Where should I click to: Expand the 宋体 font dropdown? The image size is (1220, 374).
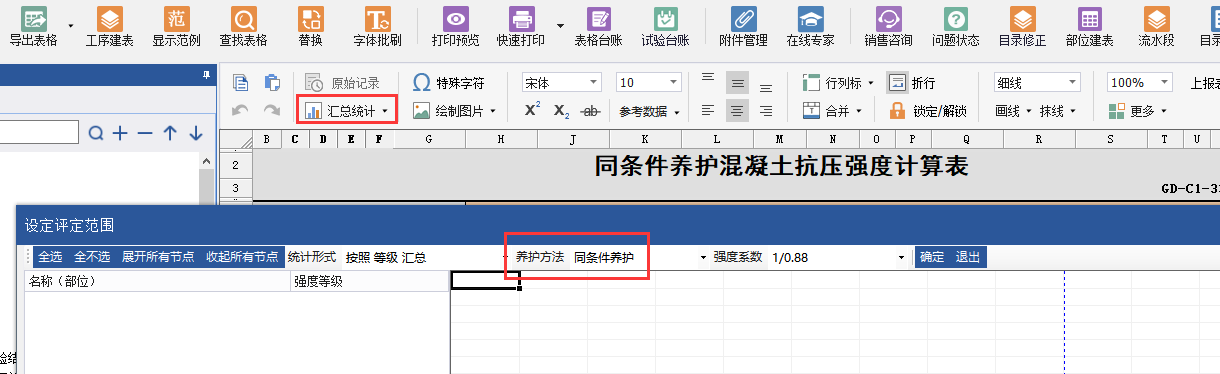point(595,83)
